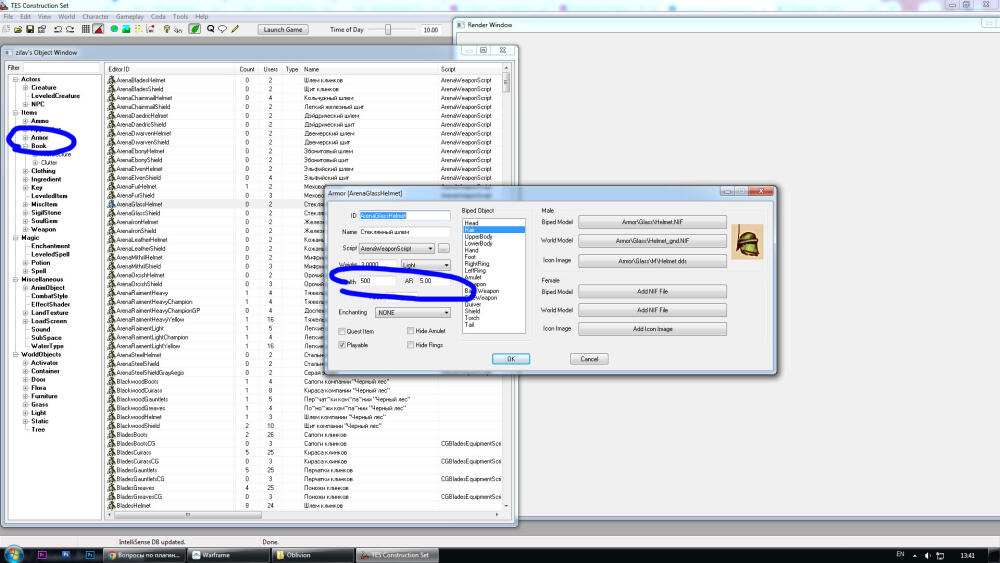Open Warframe from the taskbar
Viewport: 1000px width, 563px height.
[229, 555]
